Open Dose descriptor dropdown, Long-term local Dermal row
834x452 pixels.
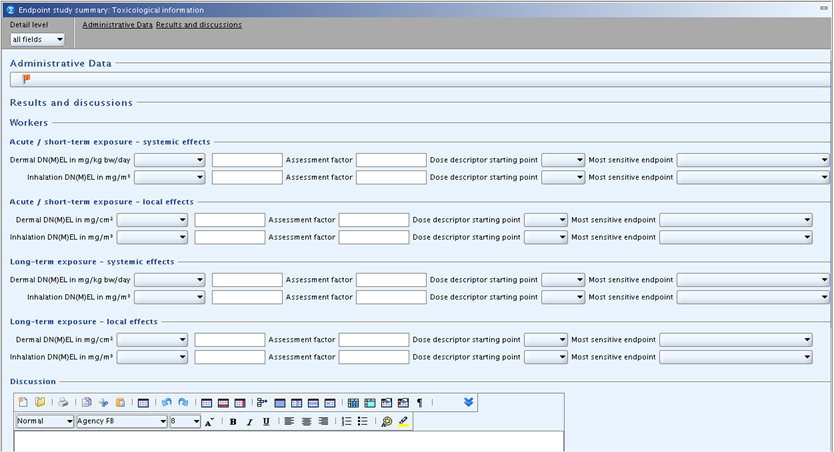tap(546, 339)
